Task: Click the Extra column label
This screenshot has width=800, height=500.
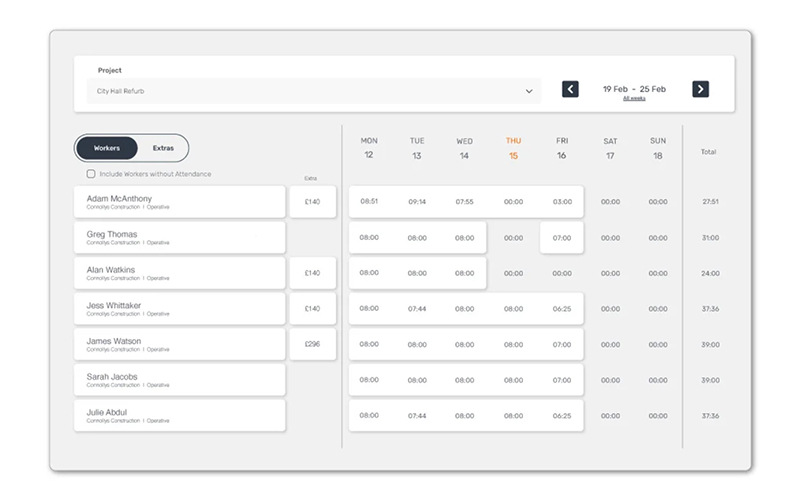Action: [x=311, y=179]
